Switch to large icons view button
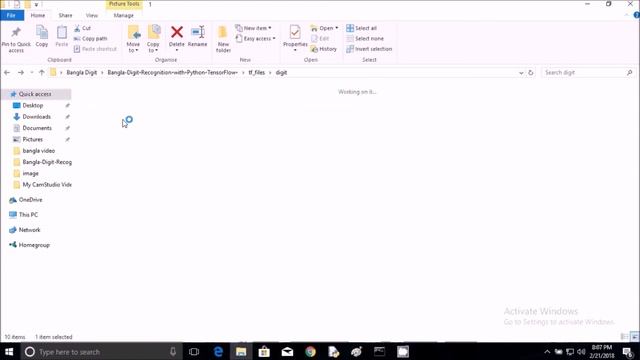Screen dimensions: 640x360 pos(634,337)
